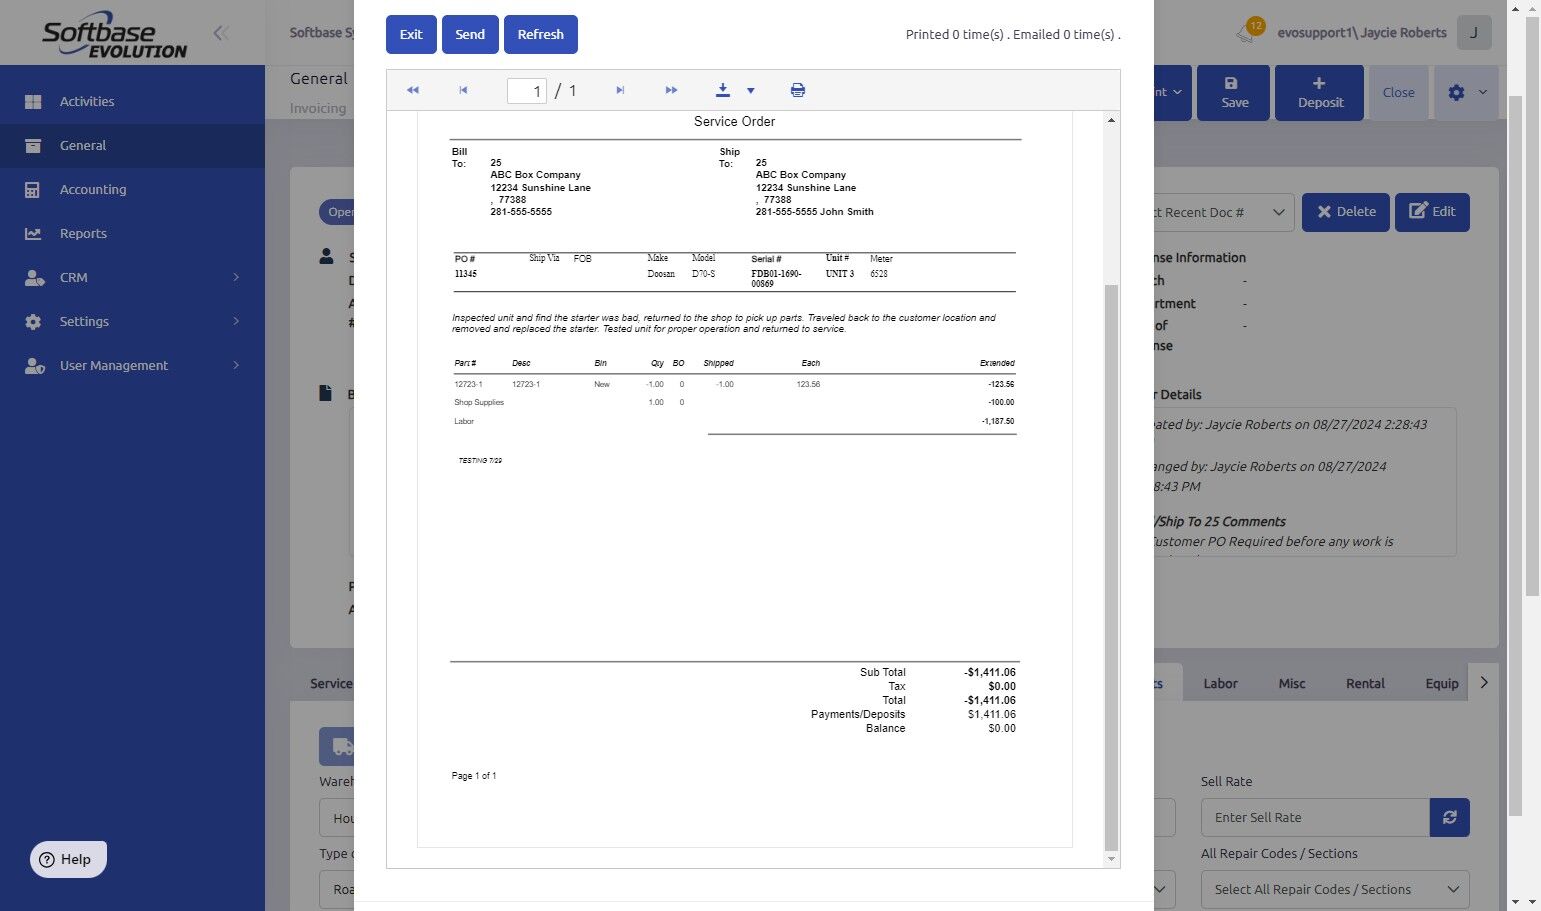This screenshot has height=911, width=1541.
Task: Close the work order
Action: (x=1398, y=93)
